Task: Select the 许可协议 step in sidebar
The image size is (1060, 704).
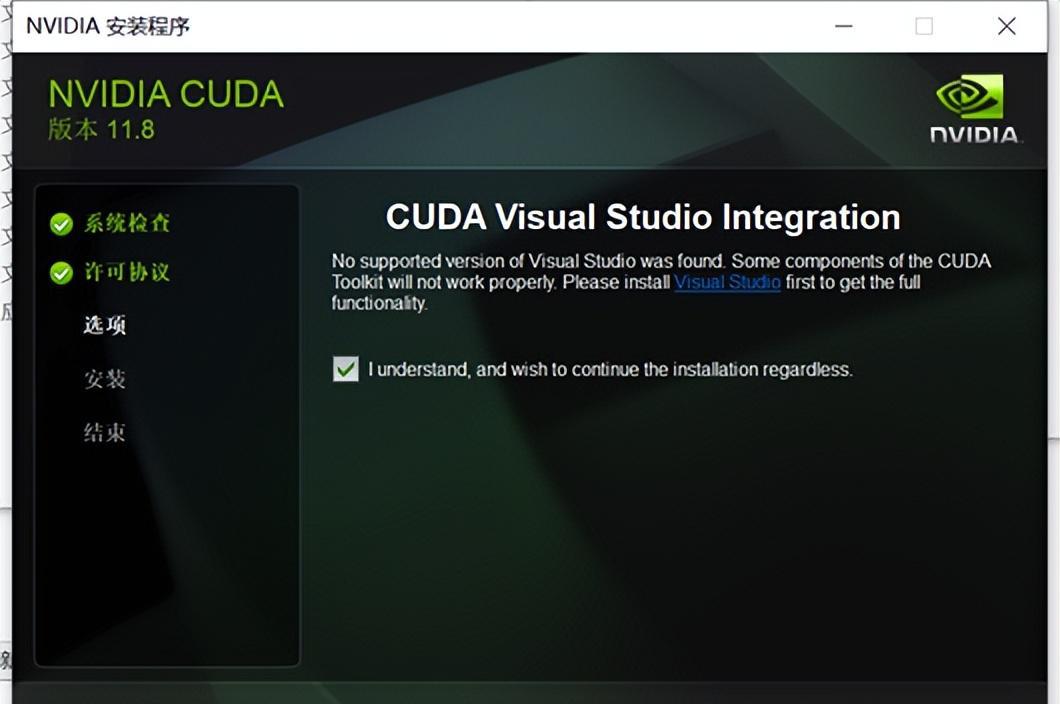Action: click(126, 272)
